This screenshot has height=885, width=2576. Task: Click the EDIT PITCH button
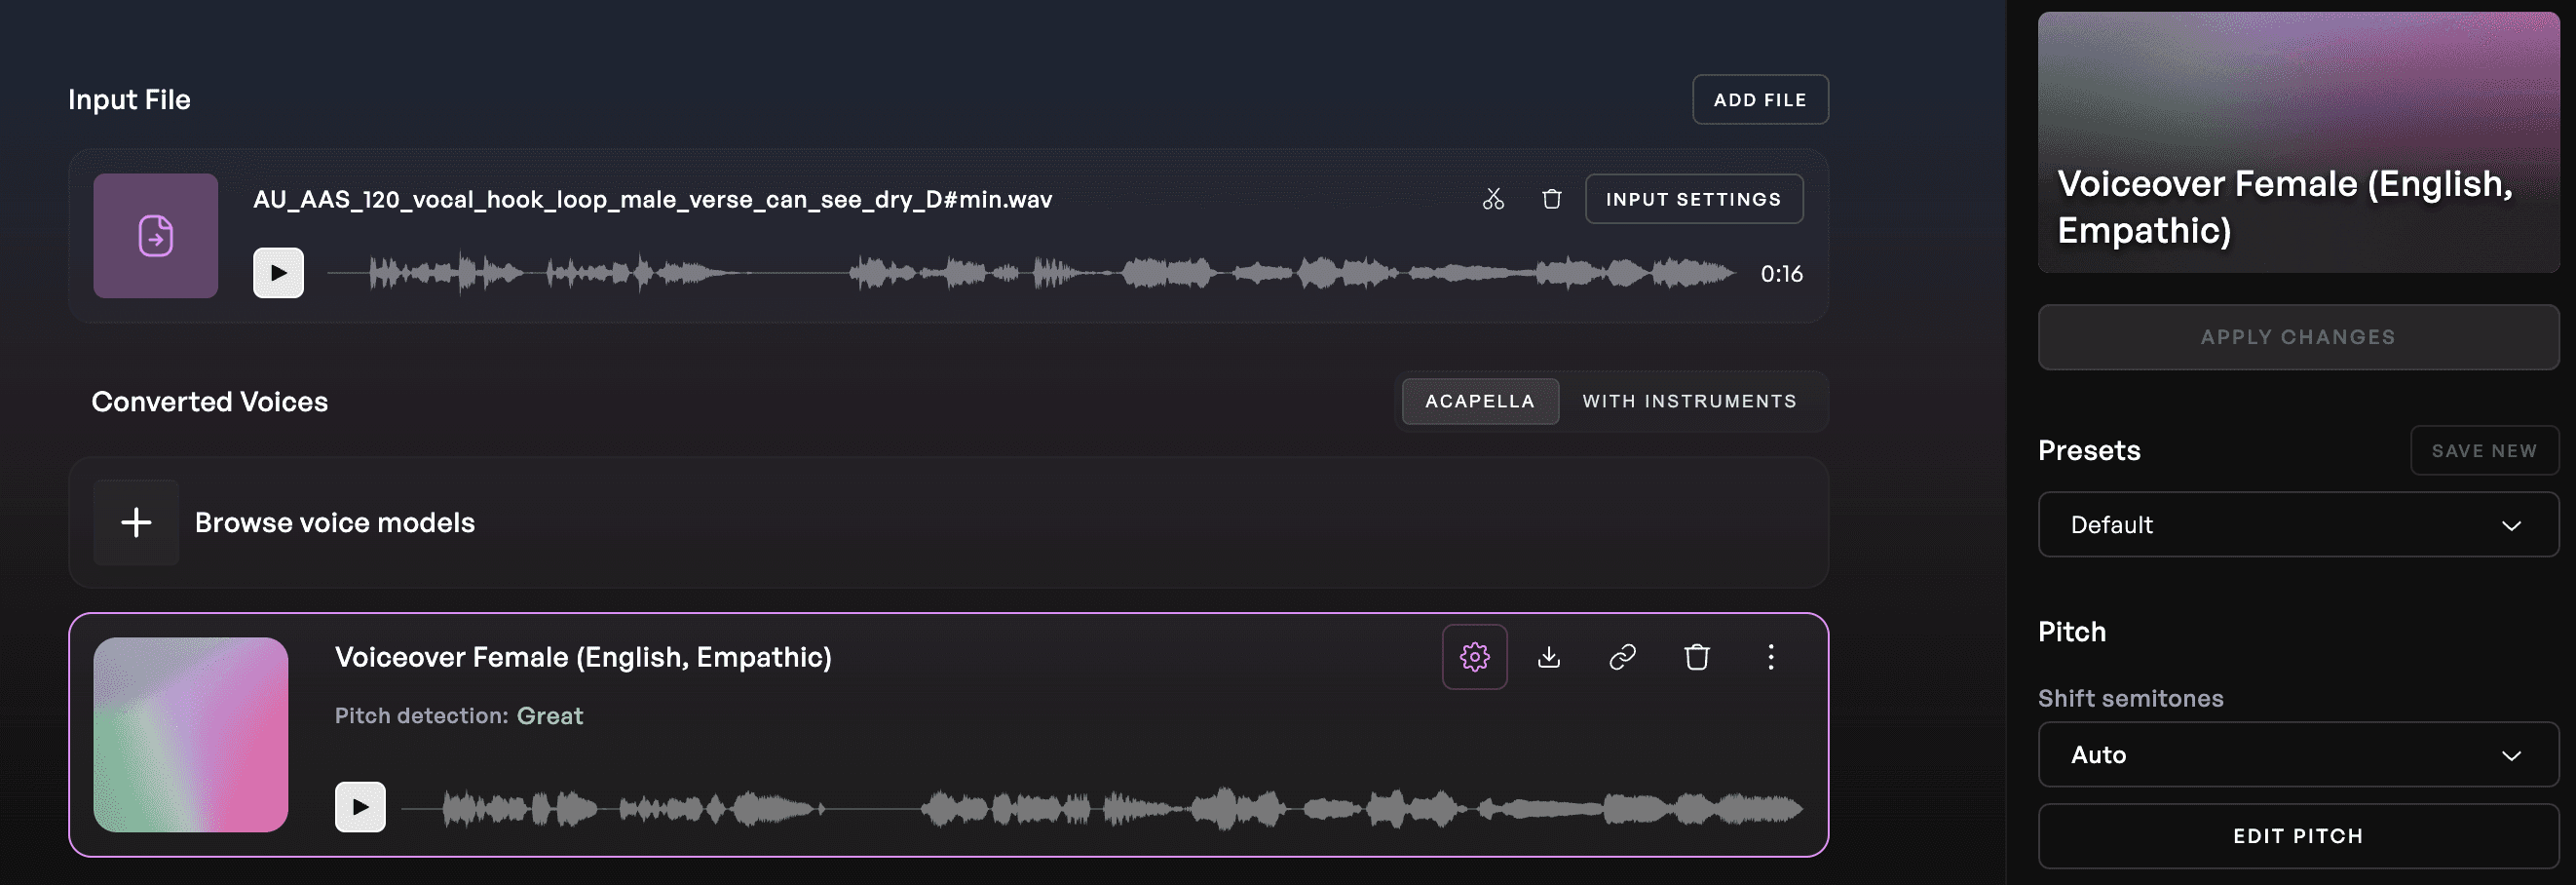point(2298,836)
